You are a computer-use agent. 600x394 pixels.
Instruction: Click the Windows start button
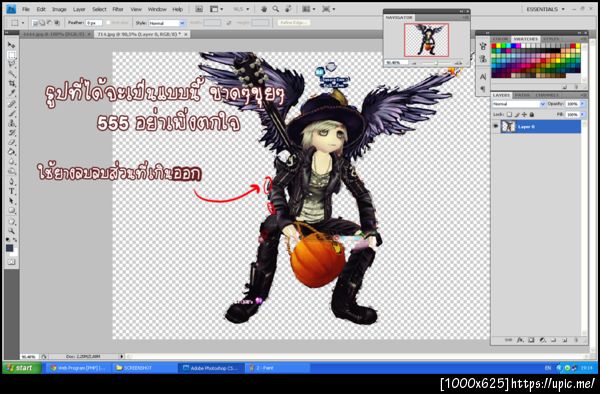tap(22, 368)
